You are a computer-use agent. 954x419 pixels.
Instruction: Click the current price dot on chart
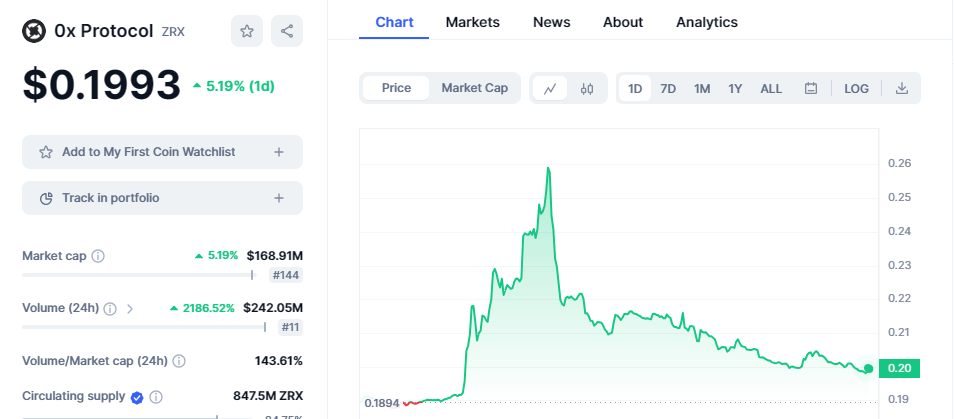(x=868, y=369)
